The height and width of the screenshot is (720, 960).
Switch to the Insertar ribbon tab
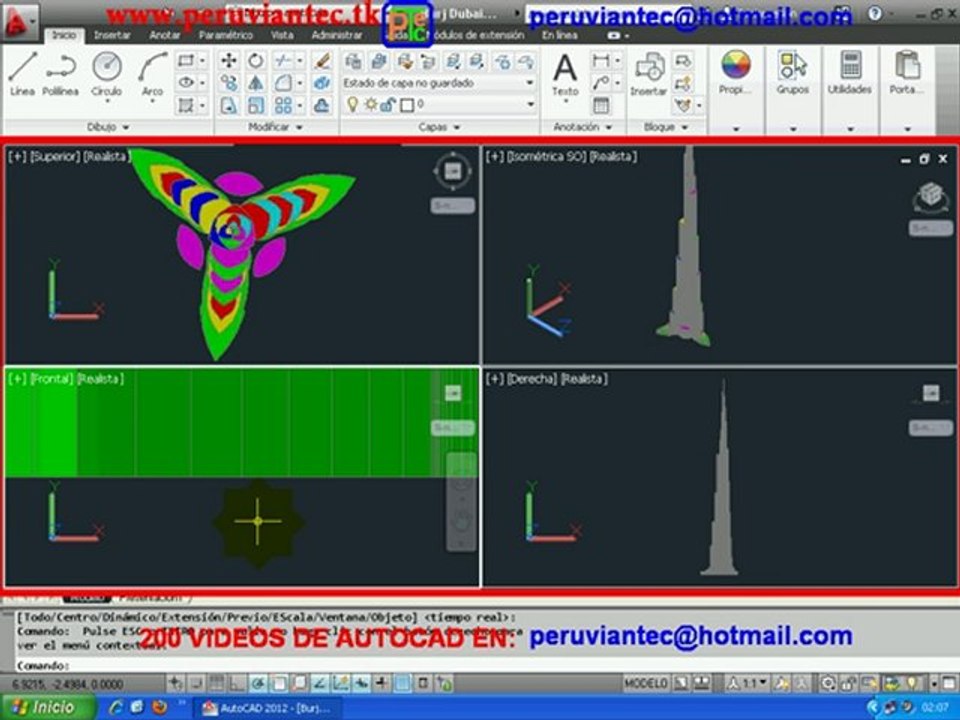(x=112, y=35)
